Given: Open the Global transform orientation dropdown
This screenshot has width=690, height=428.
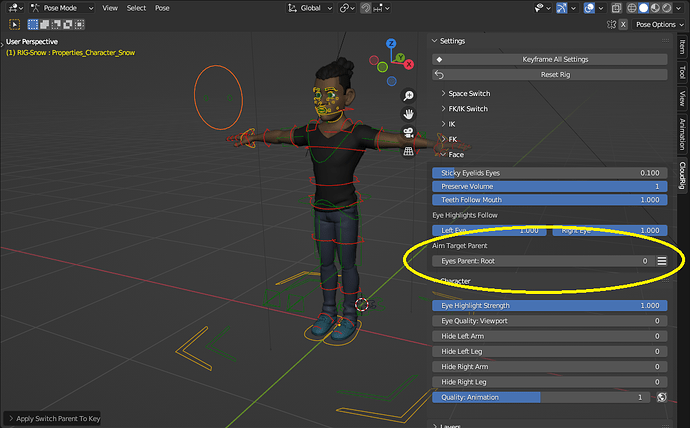Looking at the screenshot, I should 310,8.
